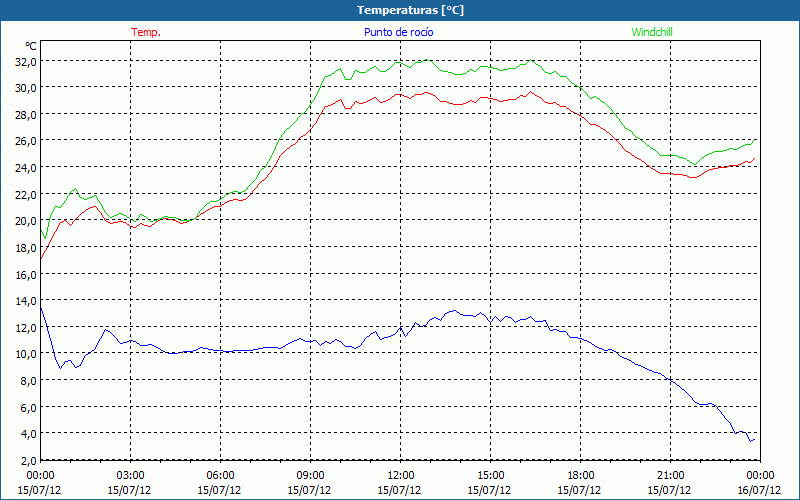The image size is (800, 500).
Task: Click the 26,0 y-axis value
Action: (26, 141)
